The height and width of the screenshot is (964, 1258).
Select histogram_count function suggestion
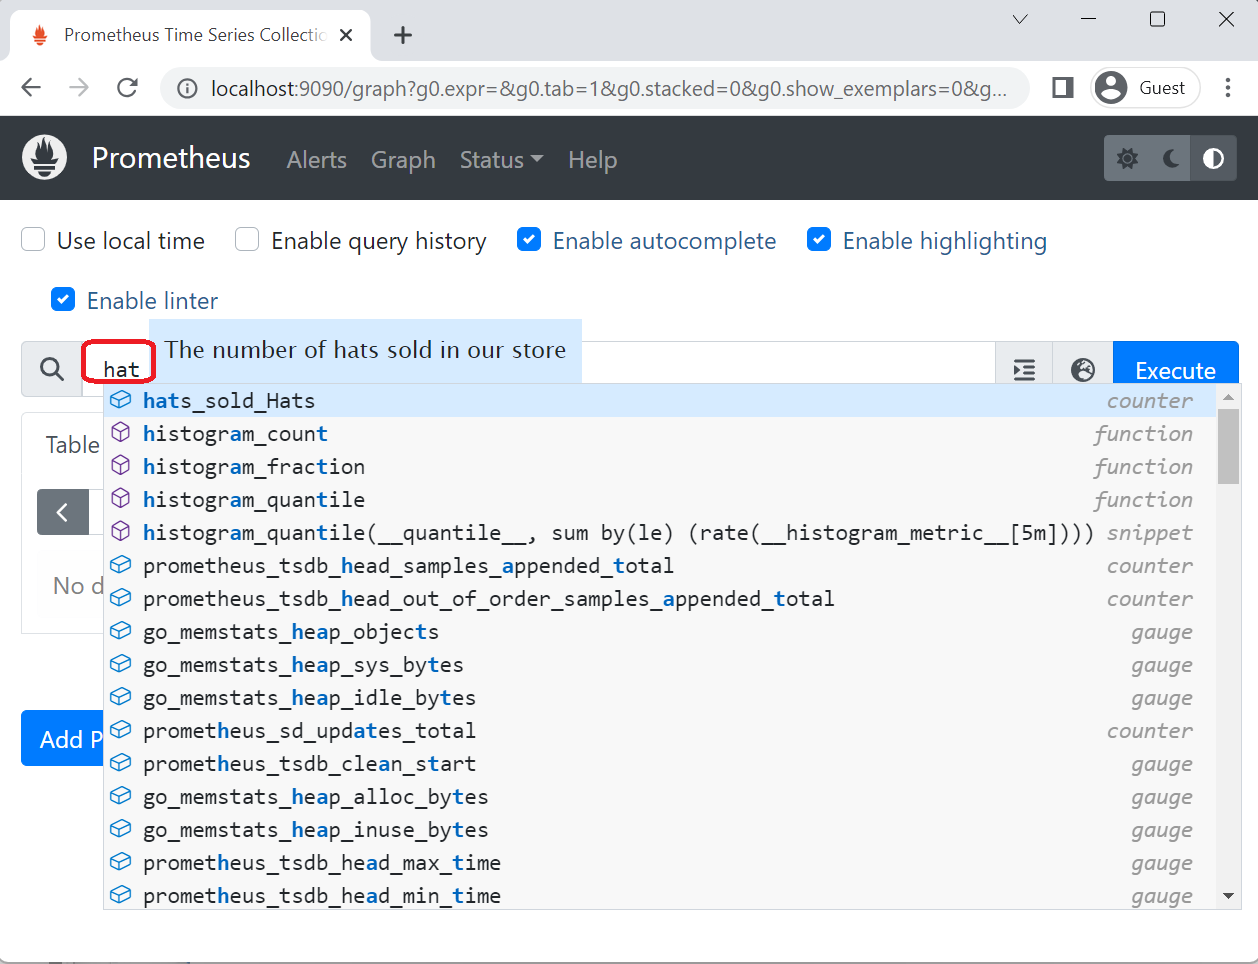point(660,433)
